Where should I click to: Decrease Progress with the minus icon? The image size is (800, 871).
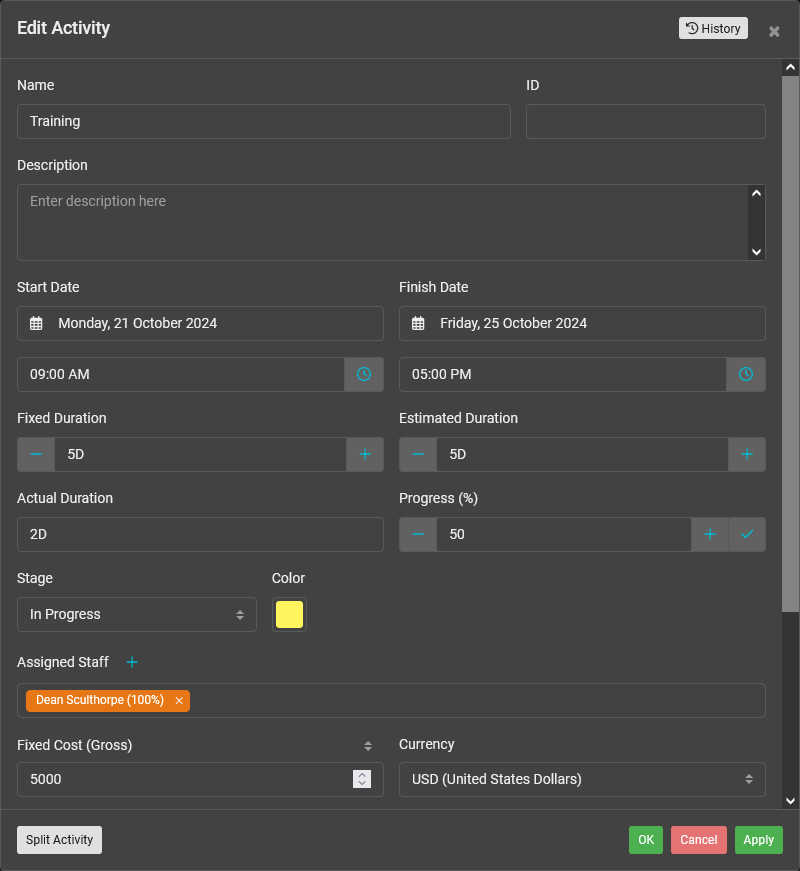point(418,534)
